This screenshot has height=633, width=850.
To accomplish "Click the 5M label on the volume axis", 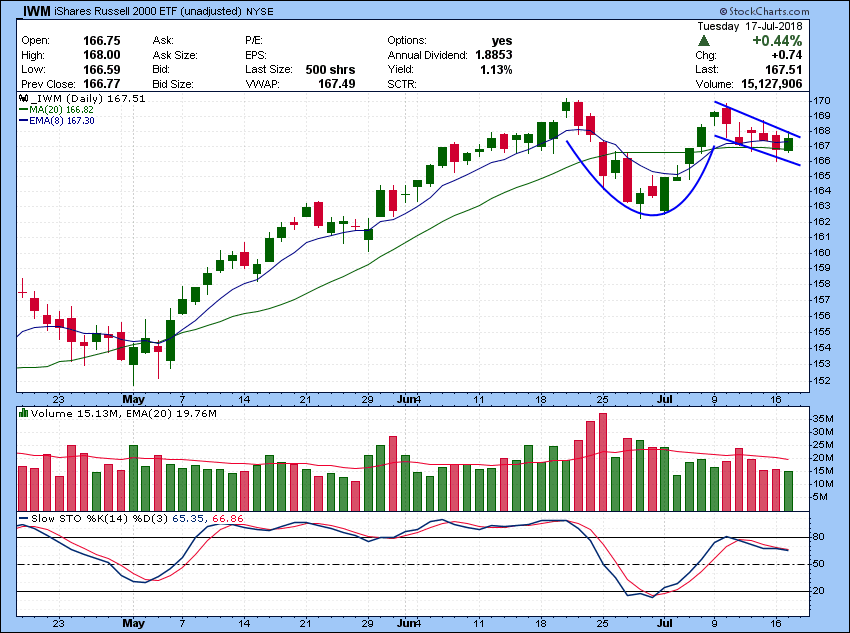I will point(821,497).
